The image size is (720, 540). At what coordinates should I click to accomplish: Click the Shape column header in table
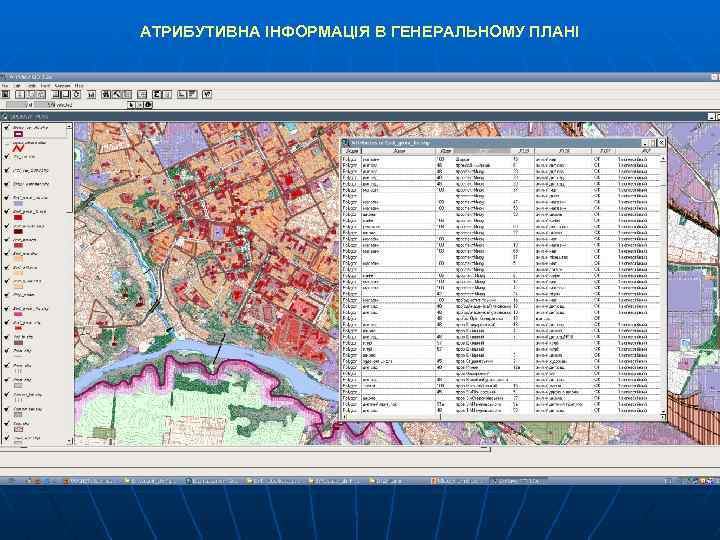pyautogui.click(x=353, y=151)
